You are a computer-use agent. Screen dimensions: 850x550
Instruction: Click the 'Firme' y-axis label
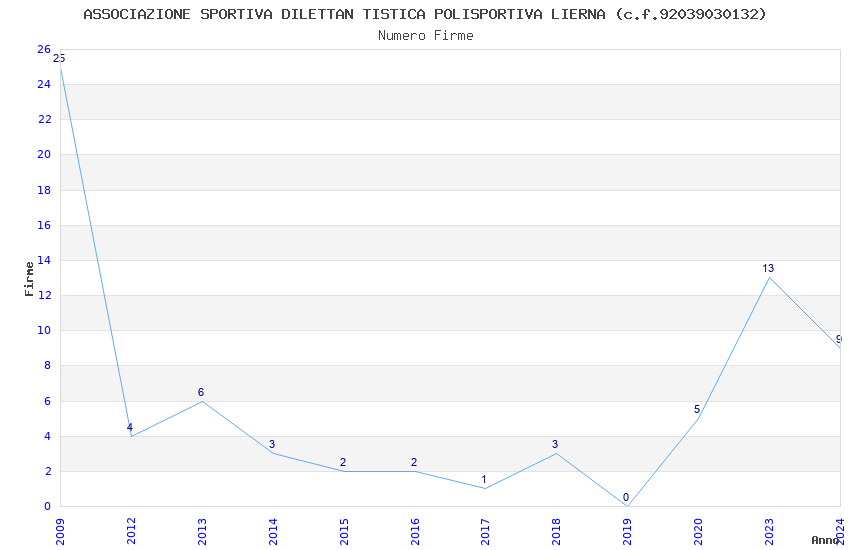[29, 278]
